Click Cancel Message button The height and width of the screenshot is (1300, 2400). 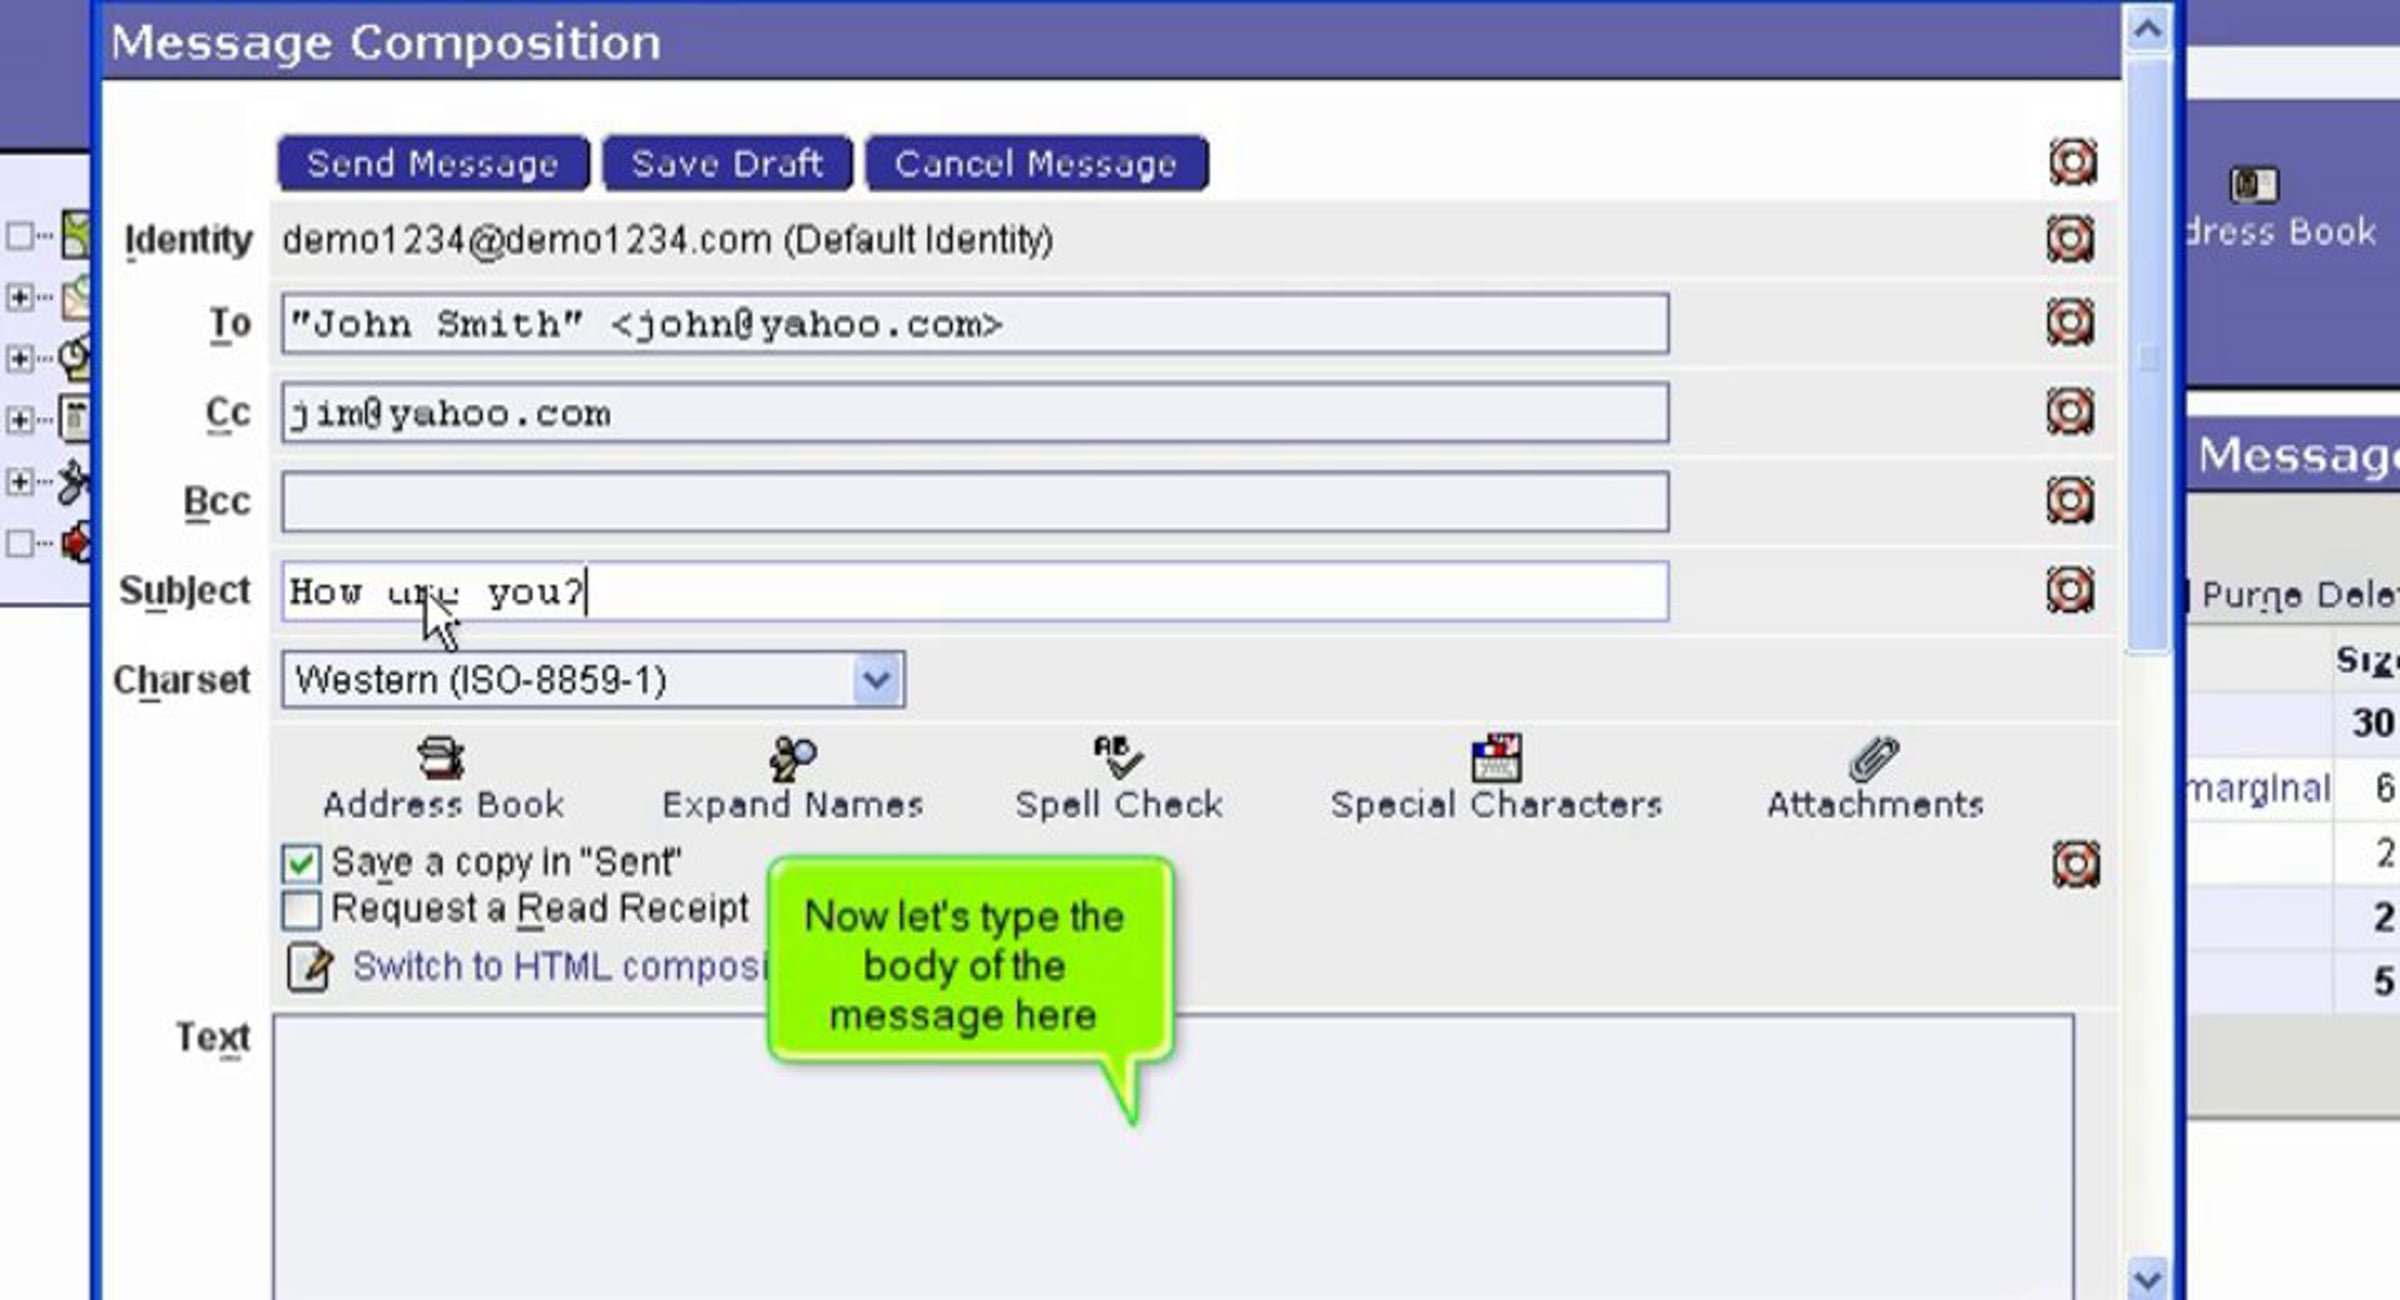pos(1035,164)
